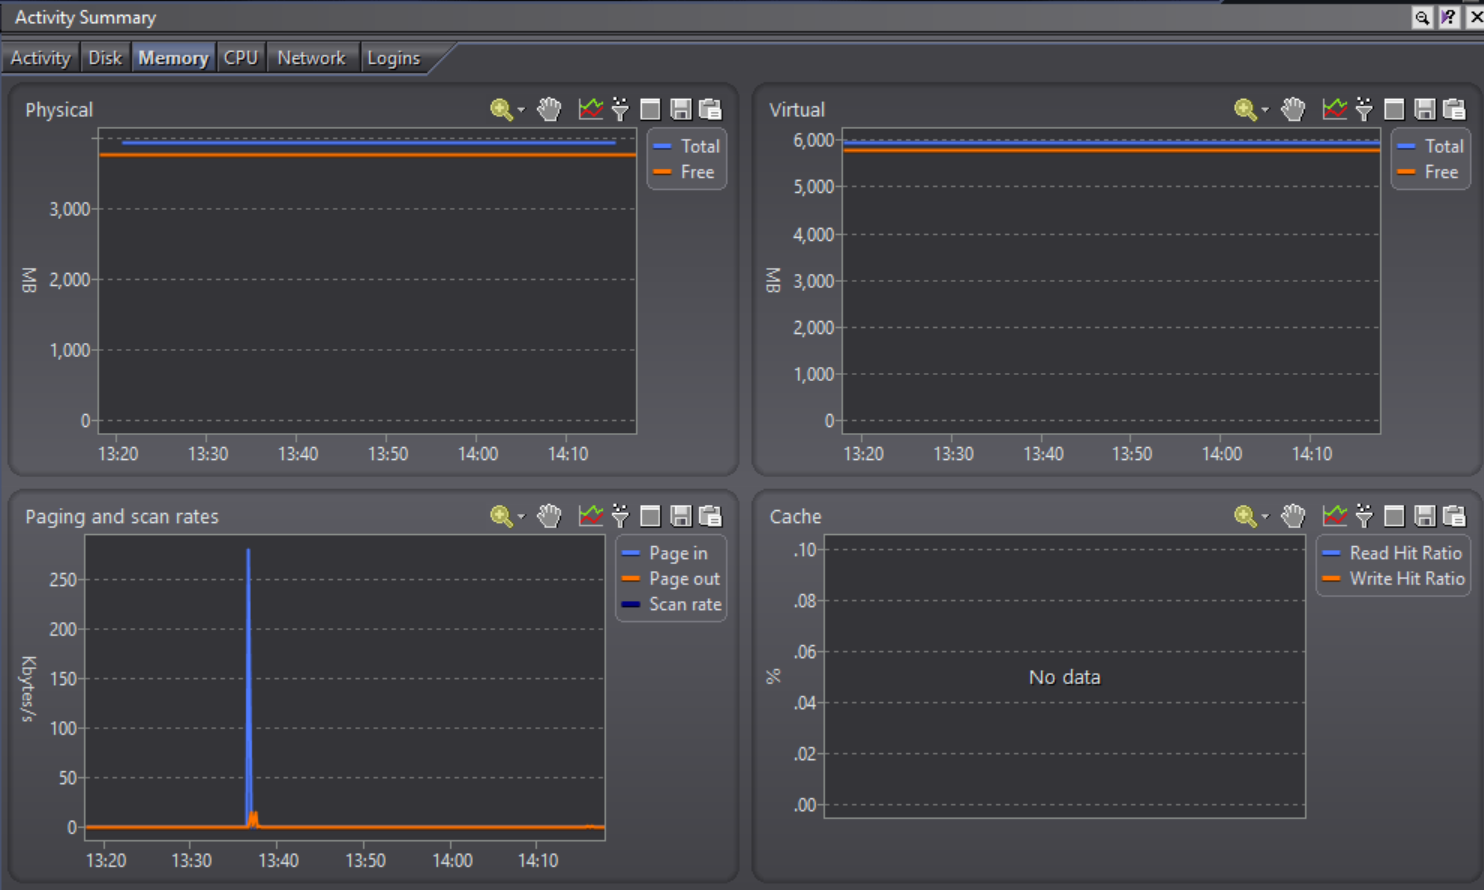Switch to the Activity tab
Viewport: 1484px width, 890px height.
pyautogui.click(x=40, y=58)
